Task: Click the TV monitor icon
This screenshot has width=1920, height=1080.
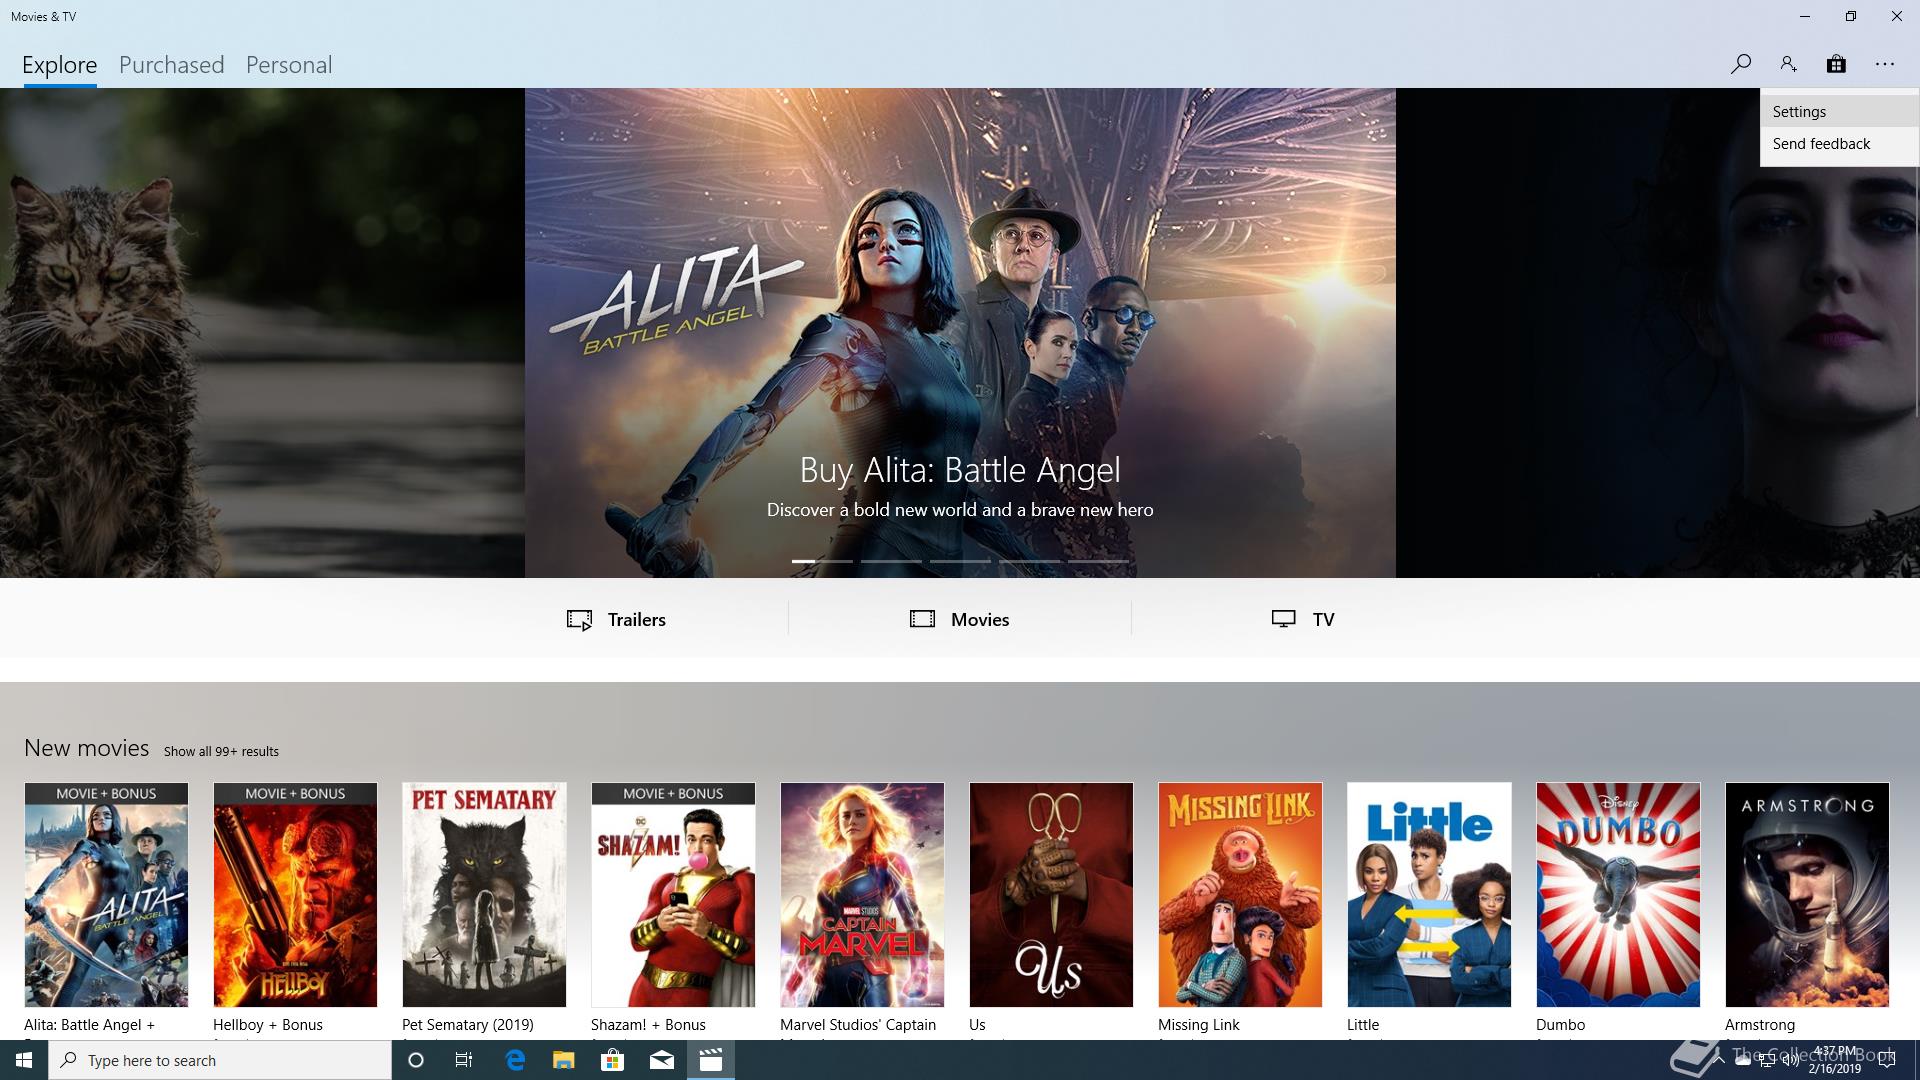Action: pyautogui.click(x=1284, y=619)
